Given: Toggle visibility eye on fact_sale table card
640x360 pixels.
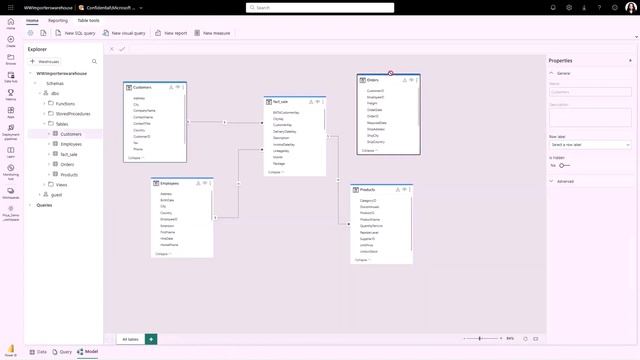Looking at the screenshot, I should pos(317,102).
